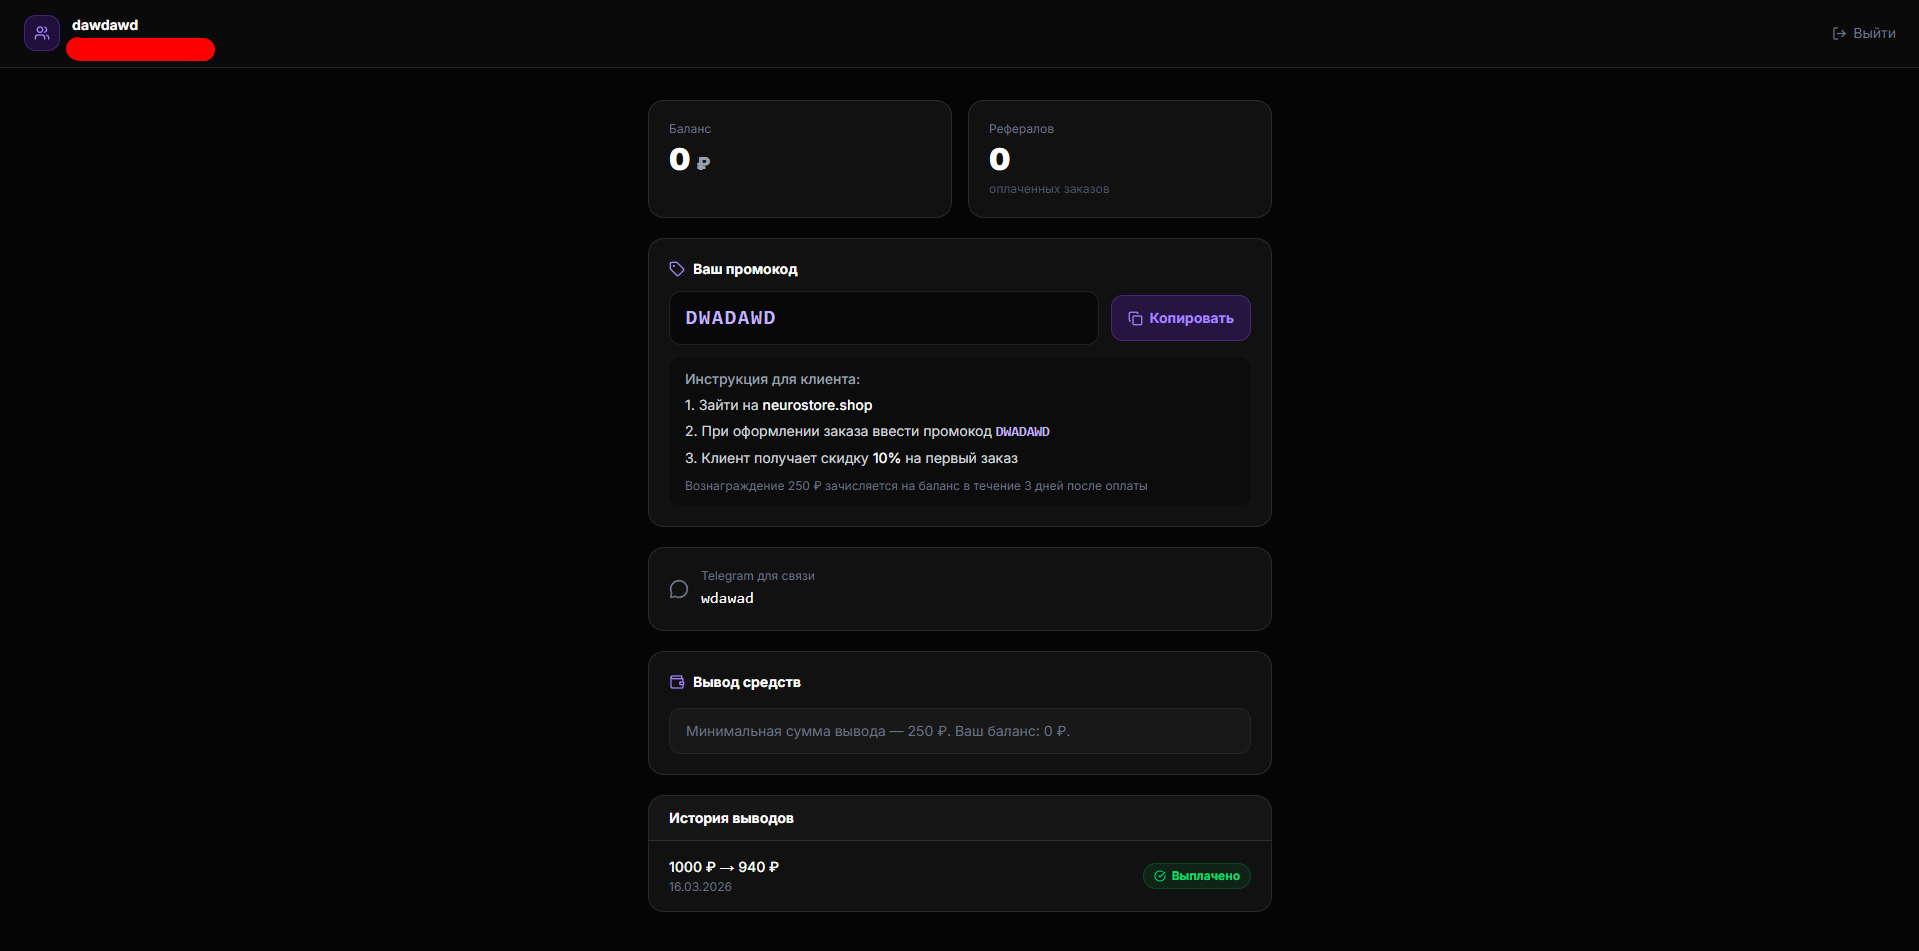
Task: Click the ruble symbol in Баланс card
Action: (703, 163)
